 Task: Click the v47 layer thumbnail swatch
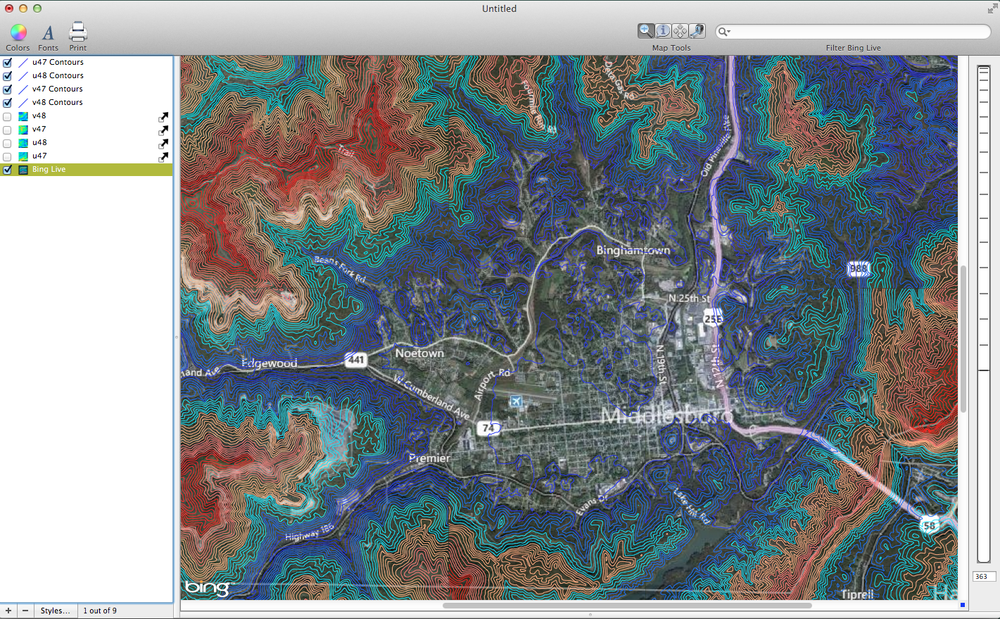22,129
